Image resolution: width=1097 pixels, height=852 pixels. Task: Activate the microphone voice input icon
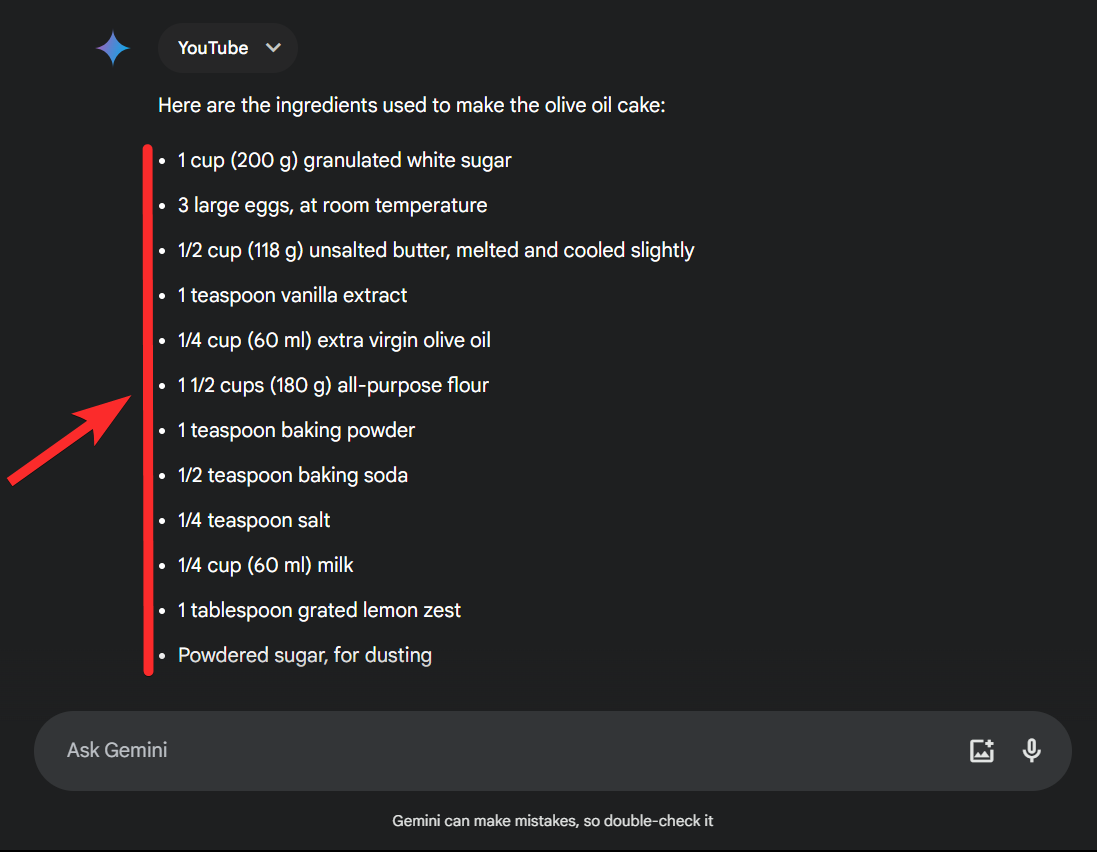[1032, 750]
